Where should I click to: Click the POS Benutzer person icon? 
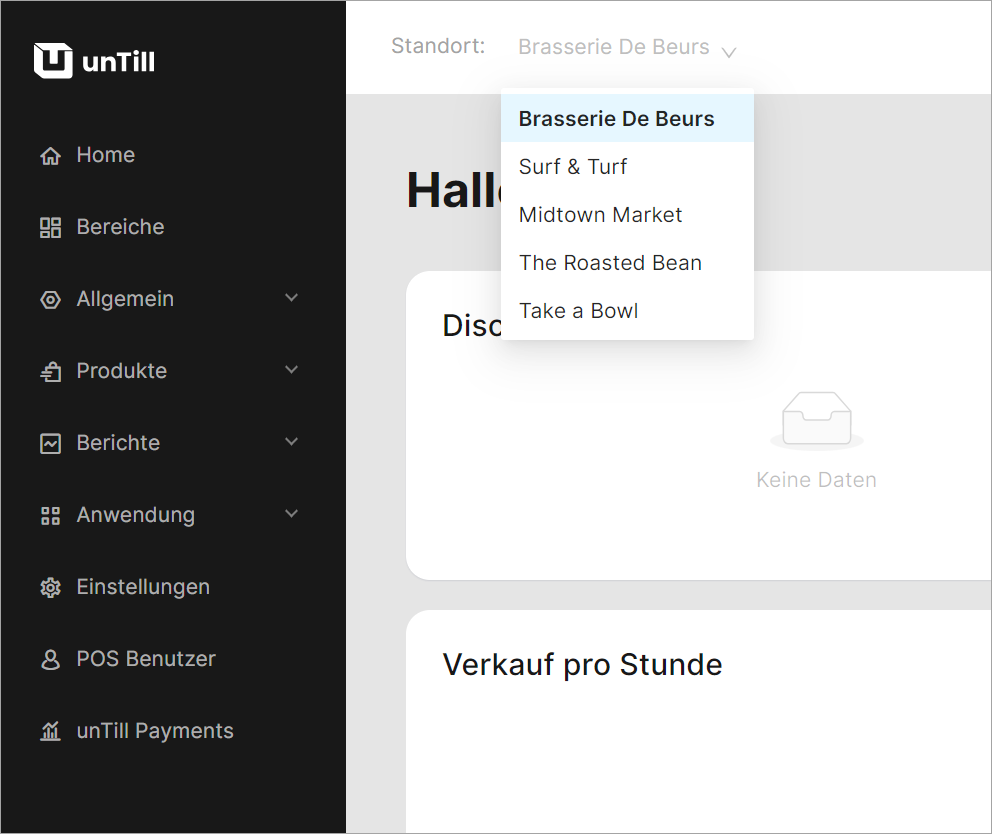point(50,660)
